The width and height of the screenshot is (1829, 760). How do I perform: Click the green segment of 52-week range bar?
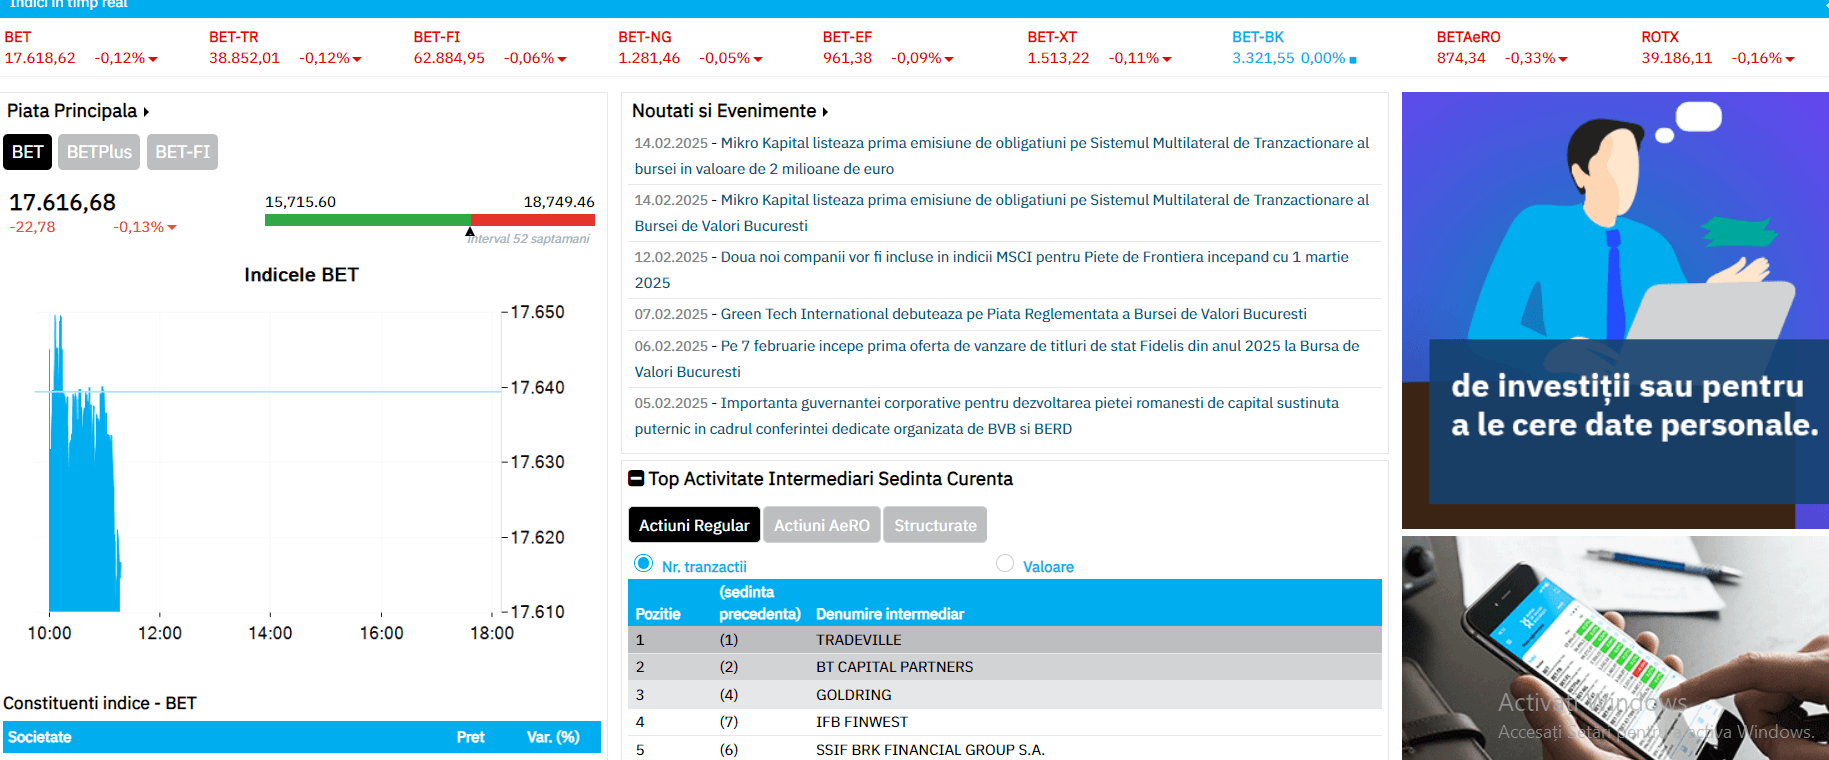368,220
